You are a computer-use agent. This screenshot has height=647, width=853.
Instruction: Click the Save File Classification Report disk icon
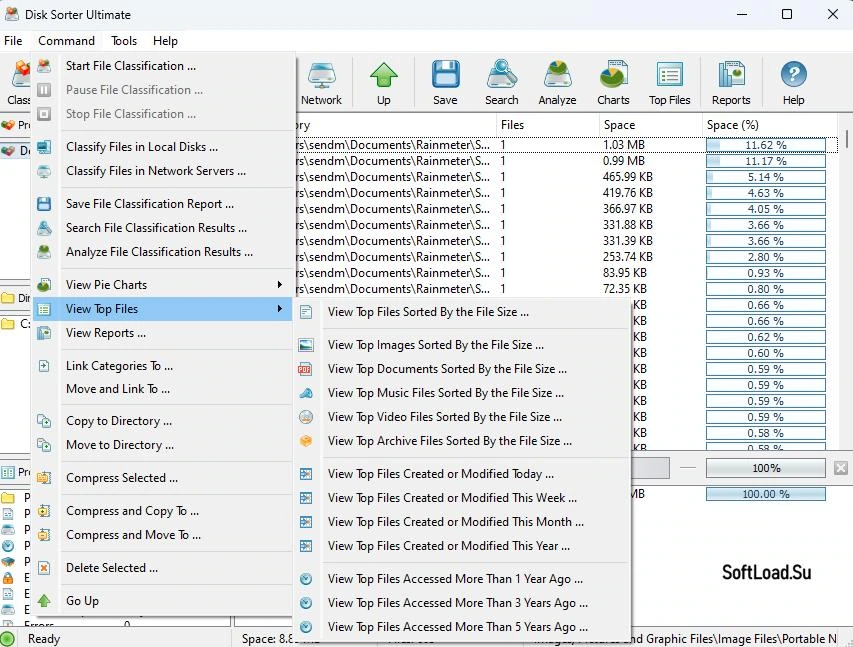pyautogui.click(x=44, y=204)
